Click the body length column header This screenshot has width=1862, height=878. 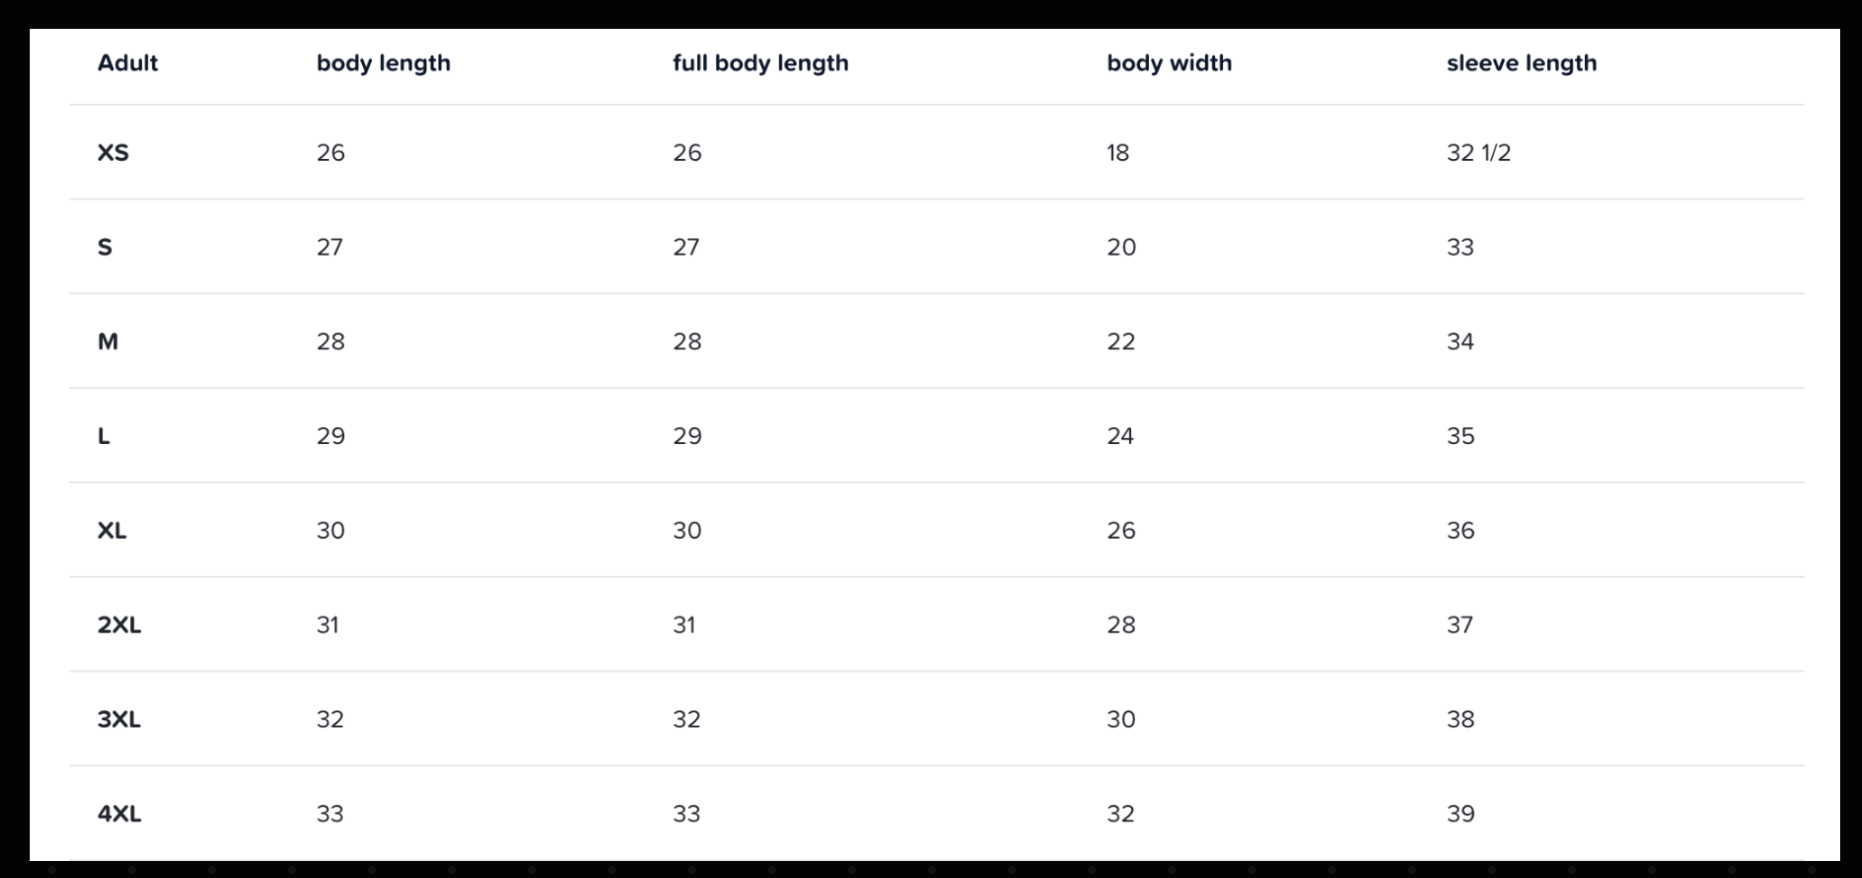pos(383,63)
